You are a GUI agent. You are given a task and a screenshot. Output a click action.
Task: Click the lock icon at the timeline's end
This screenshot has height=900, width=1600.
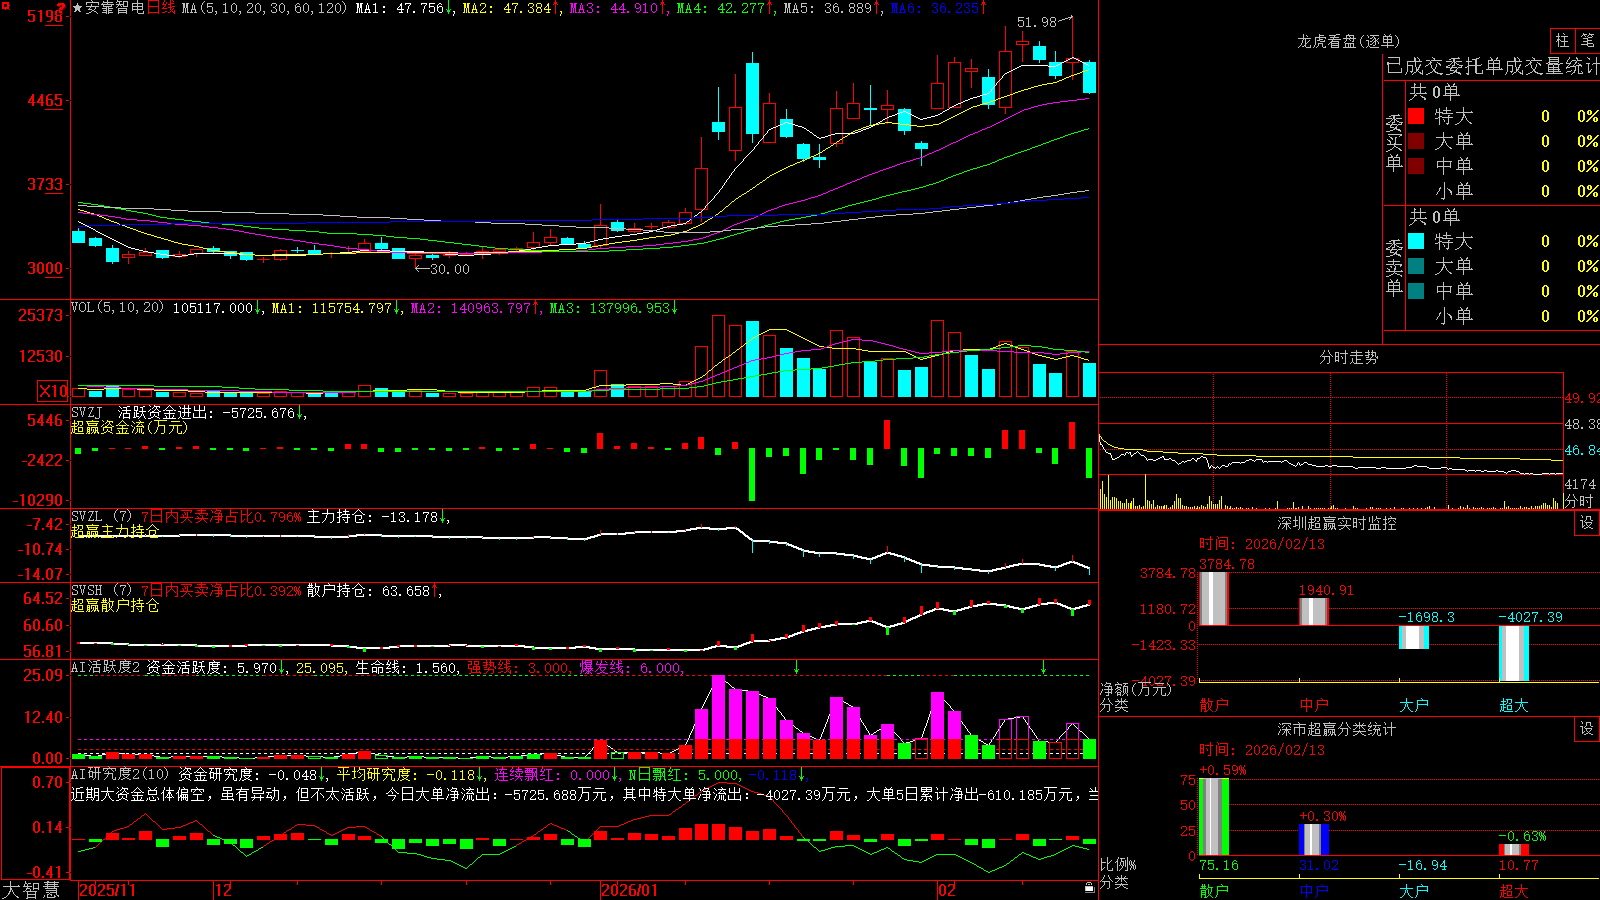coord(1089,888)
